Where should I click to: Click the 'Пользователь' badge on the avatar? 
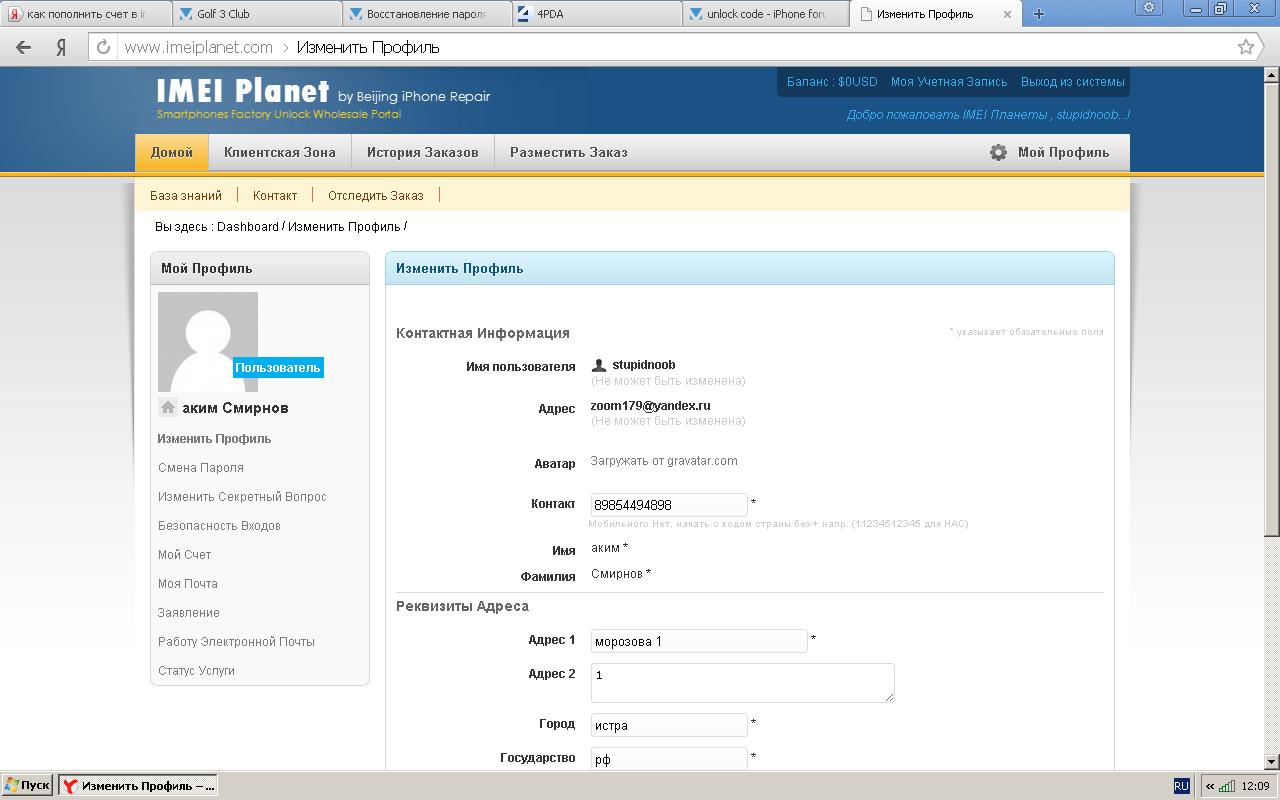278,368
